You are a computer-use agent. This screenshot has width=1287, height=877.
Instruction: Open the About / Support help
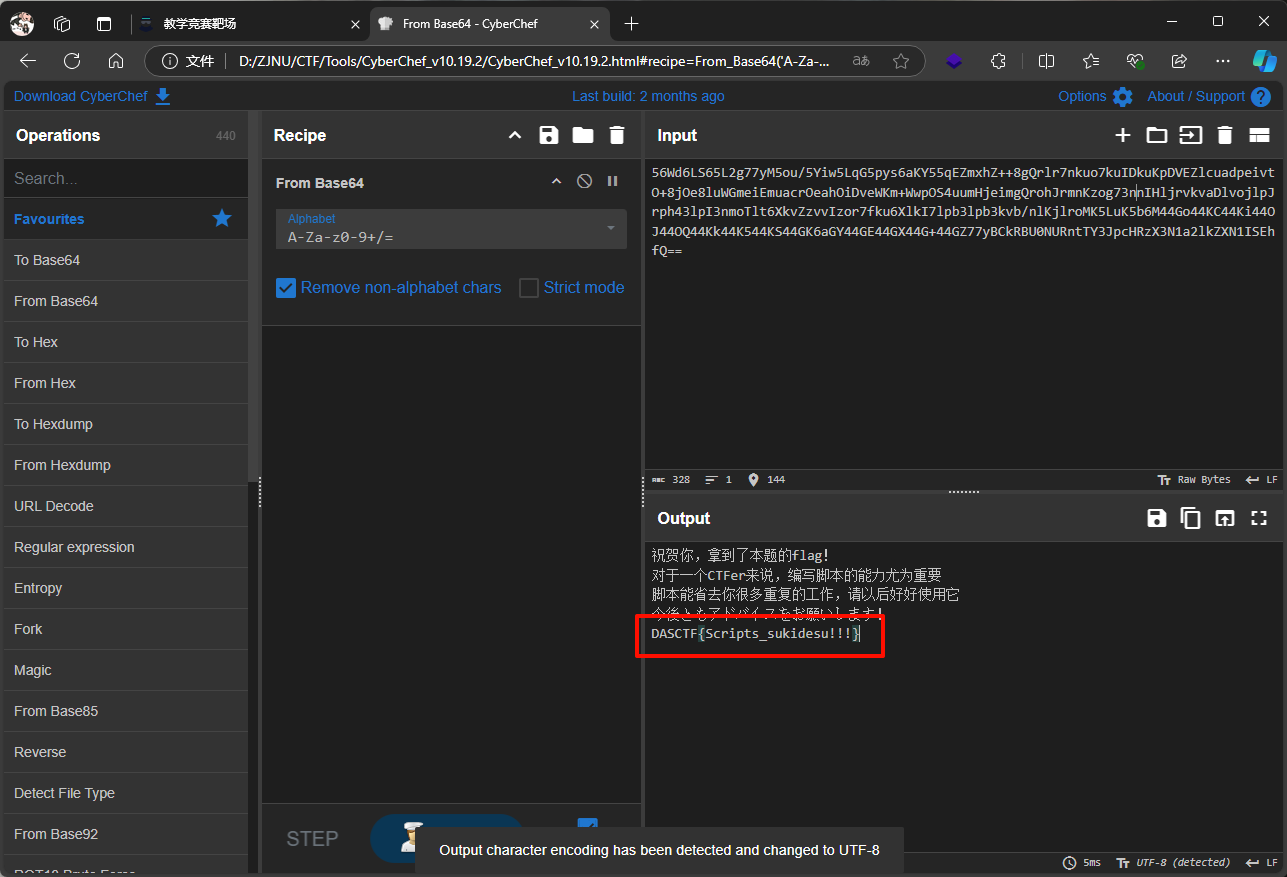[x=1208, y=96]
